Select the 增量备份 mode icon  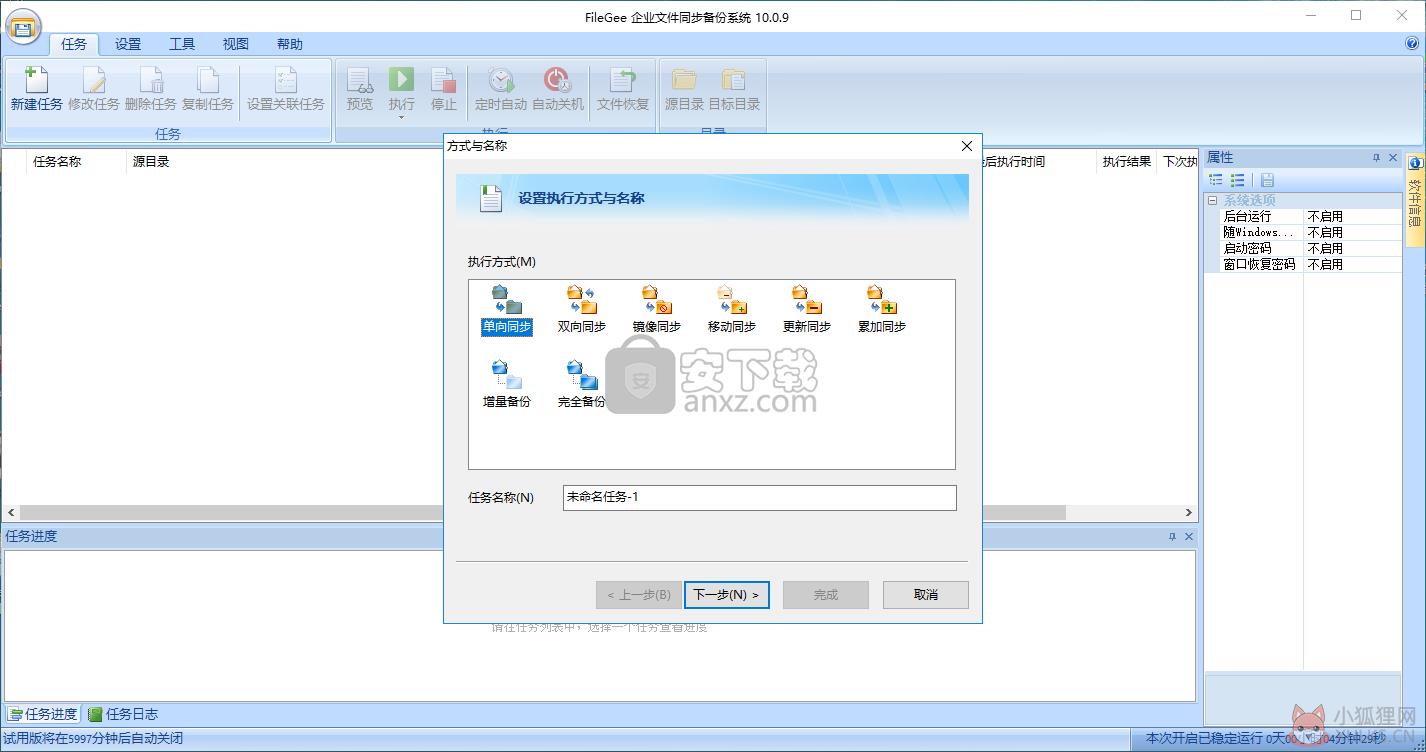pyautogui.click(x=507, y=375)
